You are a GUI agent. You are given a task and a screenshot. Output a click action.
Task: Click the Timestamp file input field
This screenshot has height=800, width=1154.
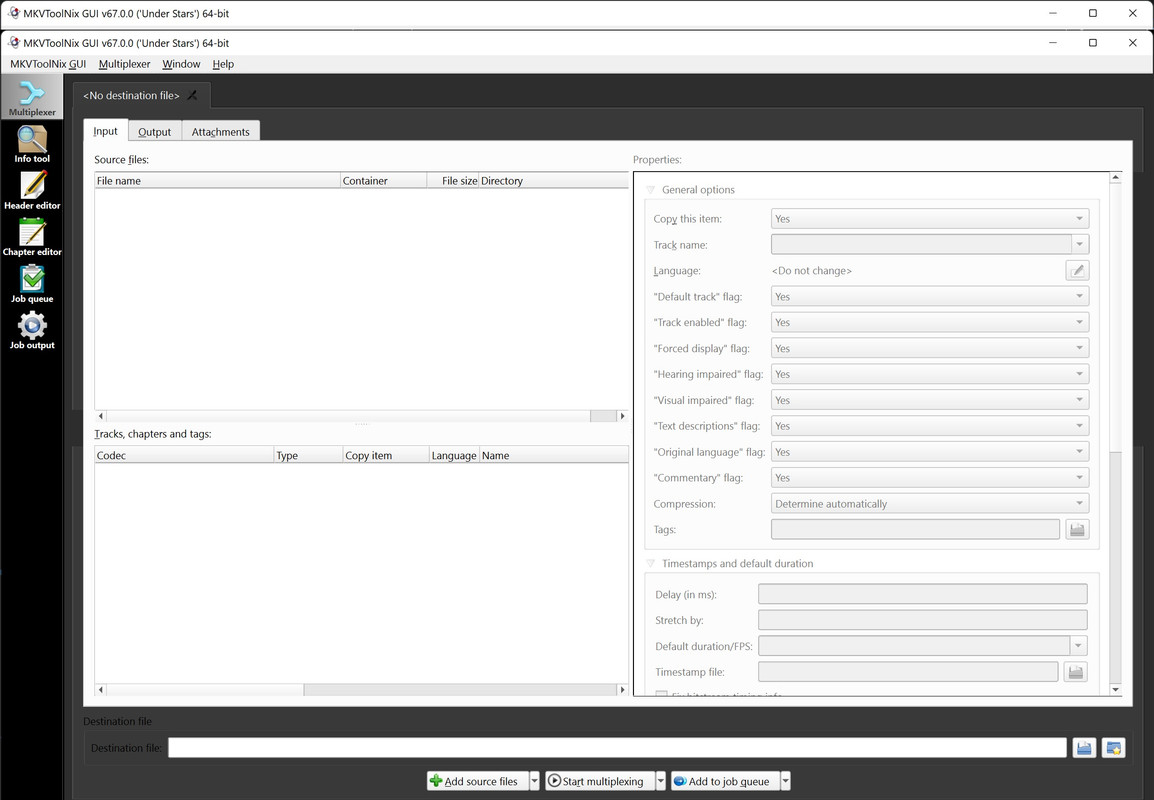pos(908,672)
